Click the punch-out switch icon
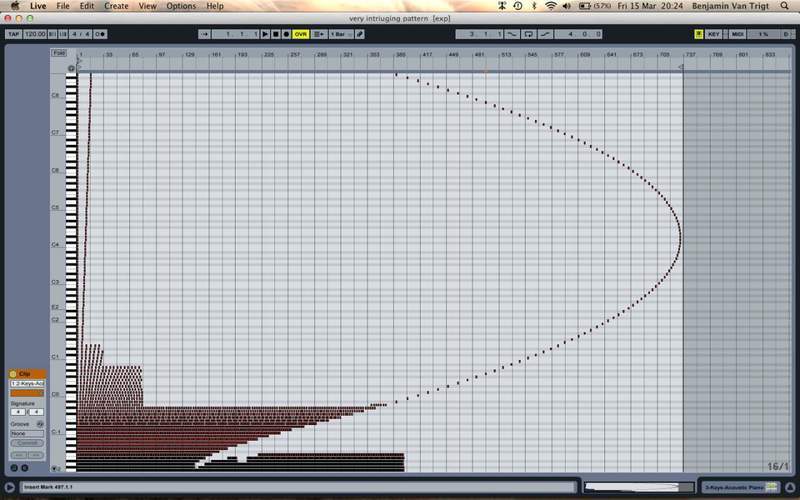Screen dimensions: 800x500 545,34
